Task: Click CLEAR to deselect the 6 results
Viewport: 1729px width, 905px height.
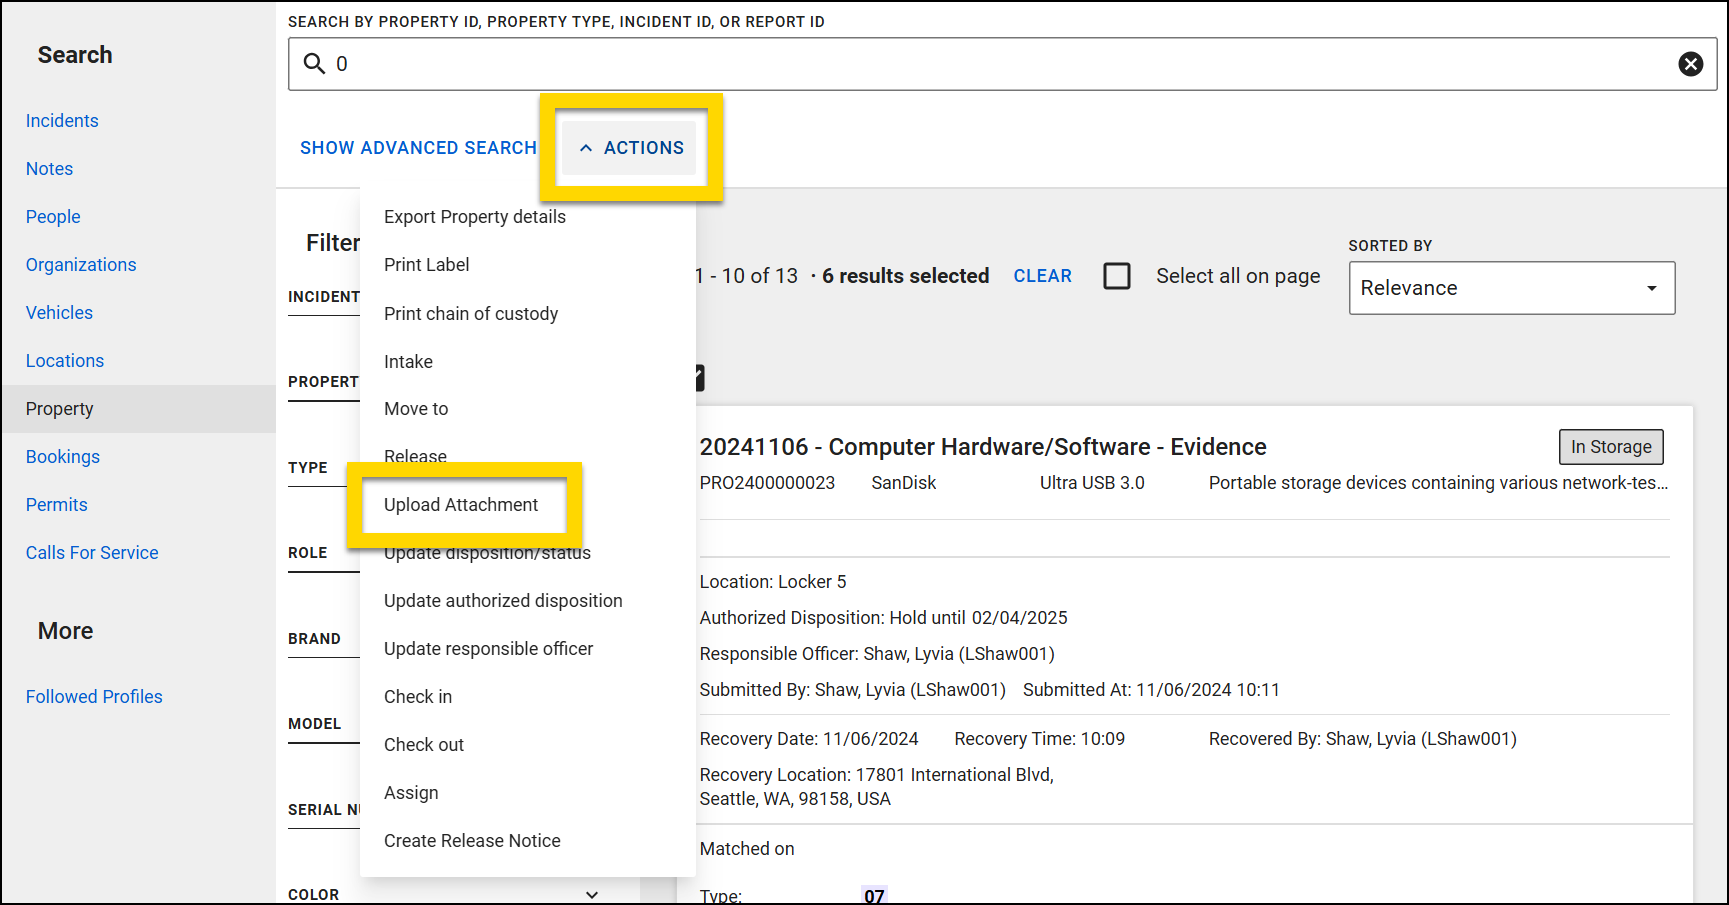Action: [1042, 276]
